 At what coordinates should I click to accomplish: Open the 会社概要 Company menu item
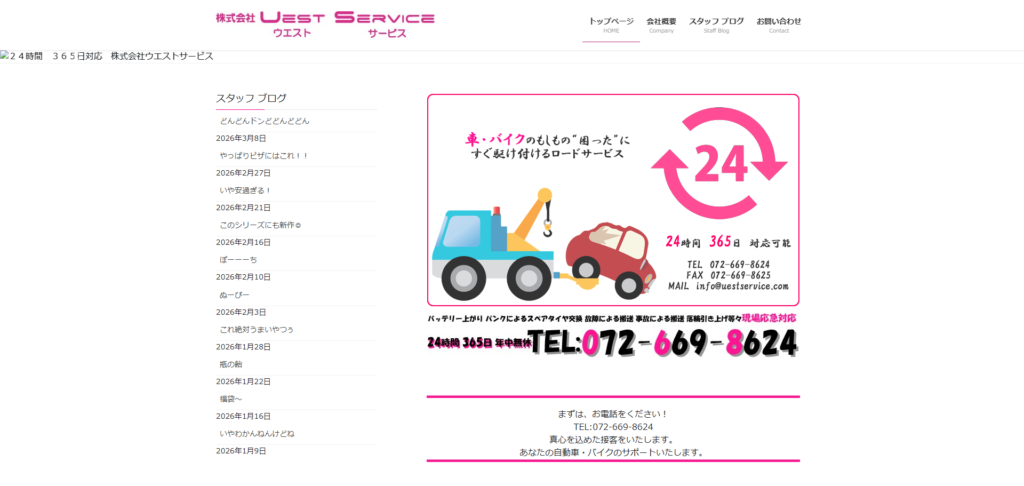pyautogui.click(x=662, y=25)
